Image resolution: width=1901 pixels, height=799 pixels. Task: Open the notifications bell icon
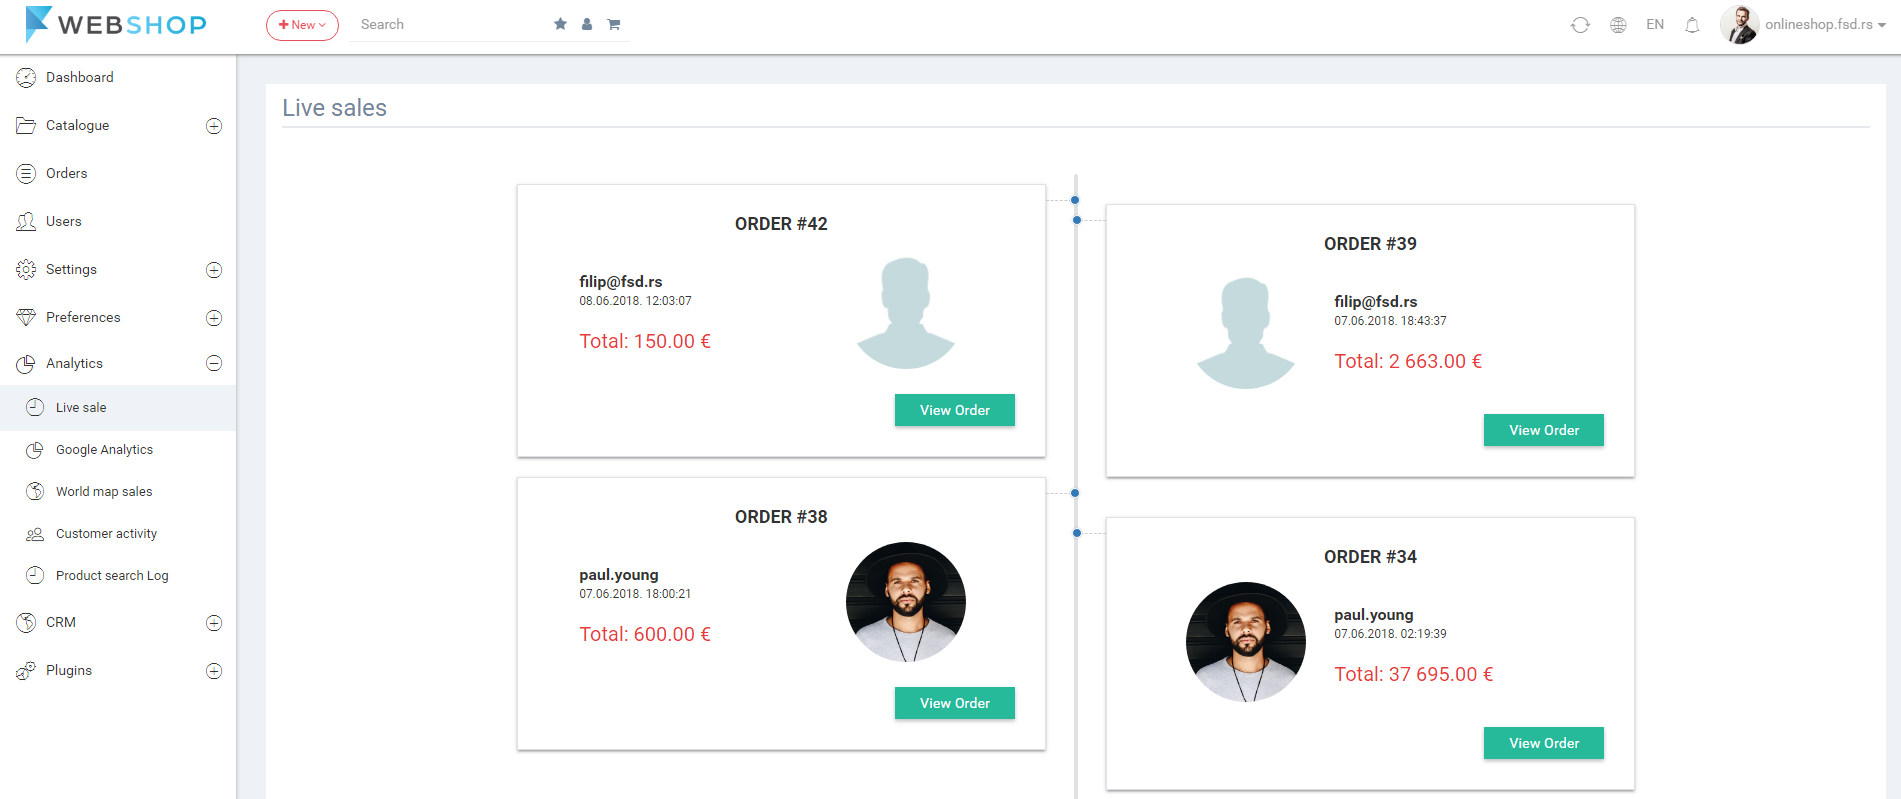point(1692,25)
